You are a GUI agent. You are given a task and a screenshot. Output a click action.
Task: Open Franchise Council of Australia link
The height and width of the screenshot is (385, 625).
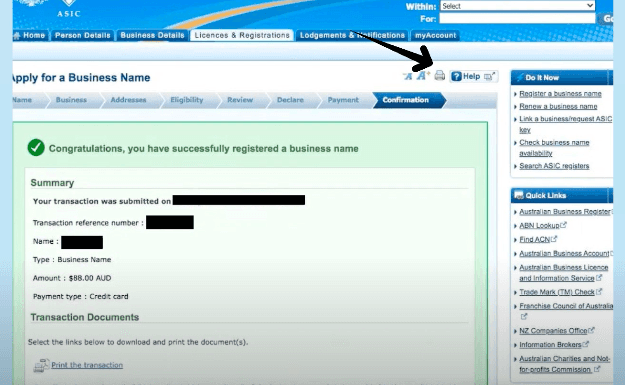(566, 306)
